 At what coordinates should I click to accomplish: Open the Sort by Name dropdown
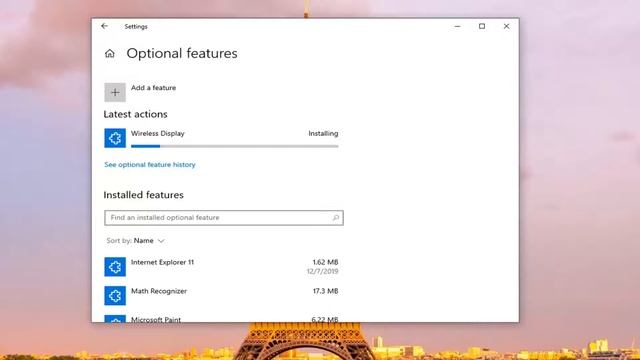pos(136,241)
